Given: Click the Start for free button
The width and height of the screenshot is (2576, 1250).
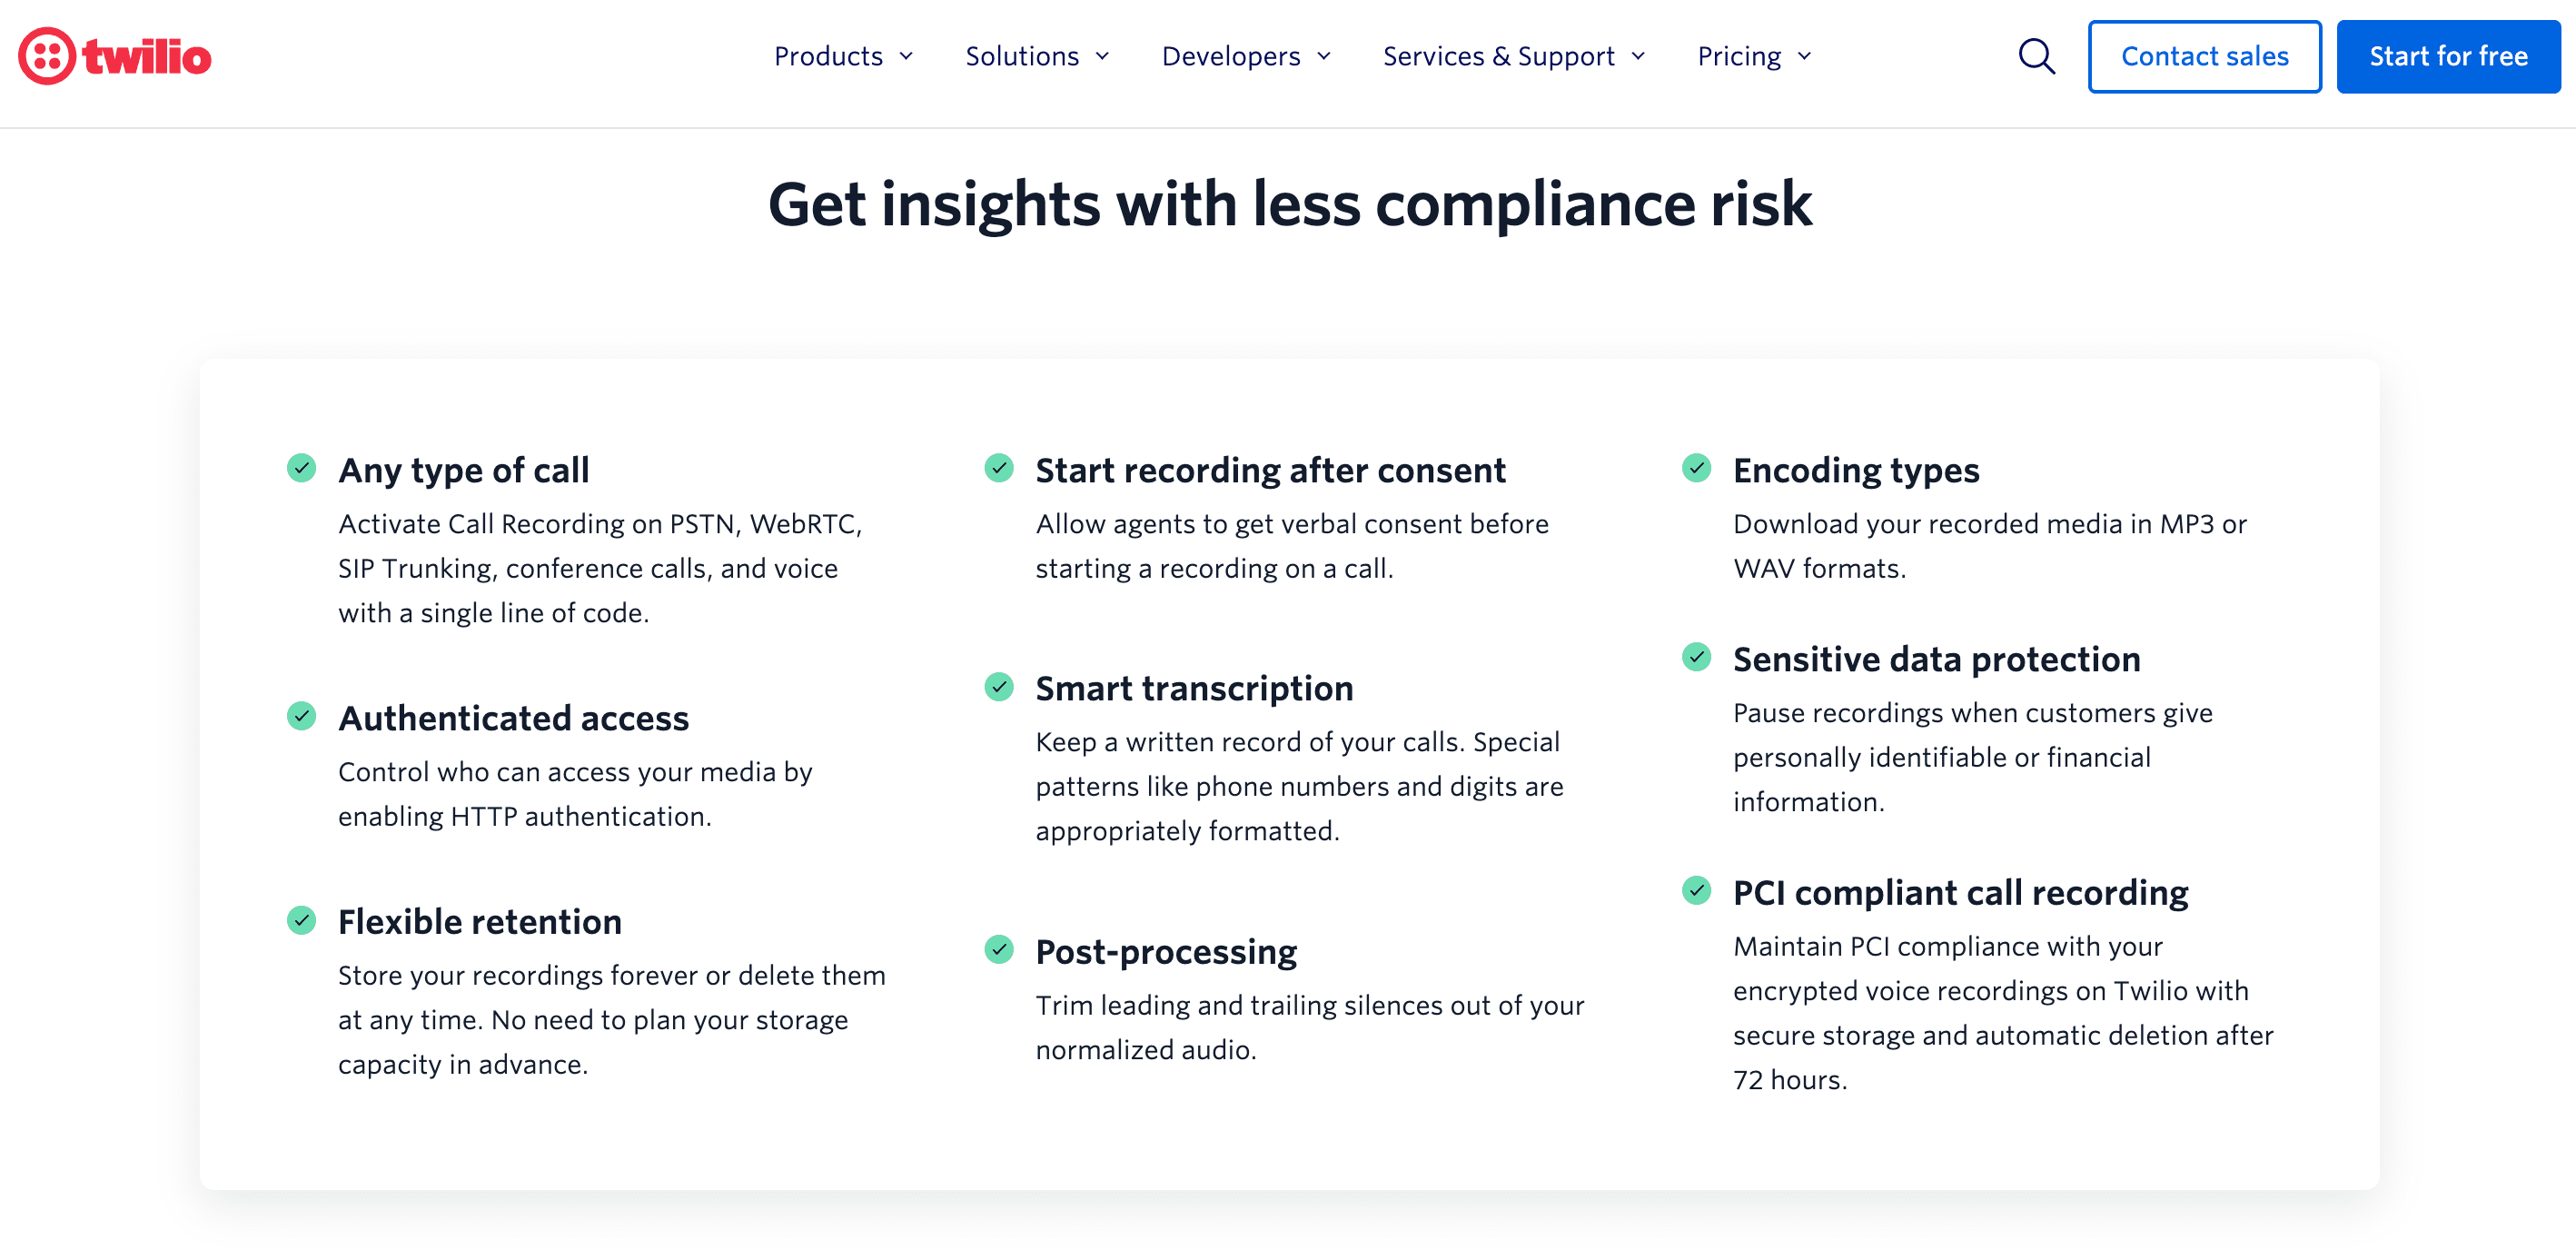Looking at the screenshot, I should [x=2448, y=57].
